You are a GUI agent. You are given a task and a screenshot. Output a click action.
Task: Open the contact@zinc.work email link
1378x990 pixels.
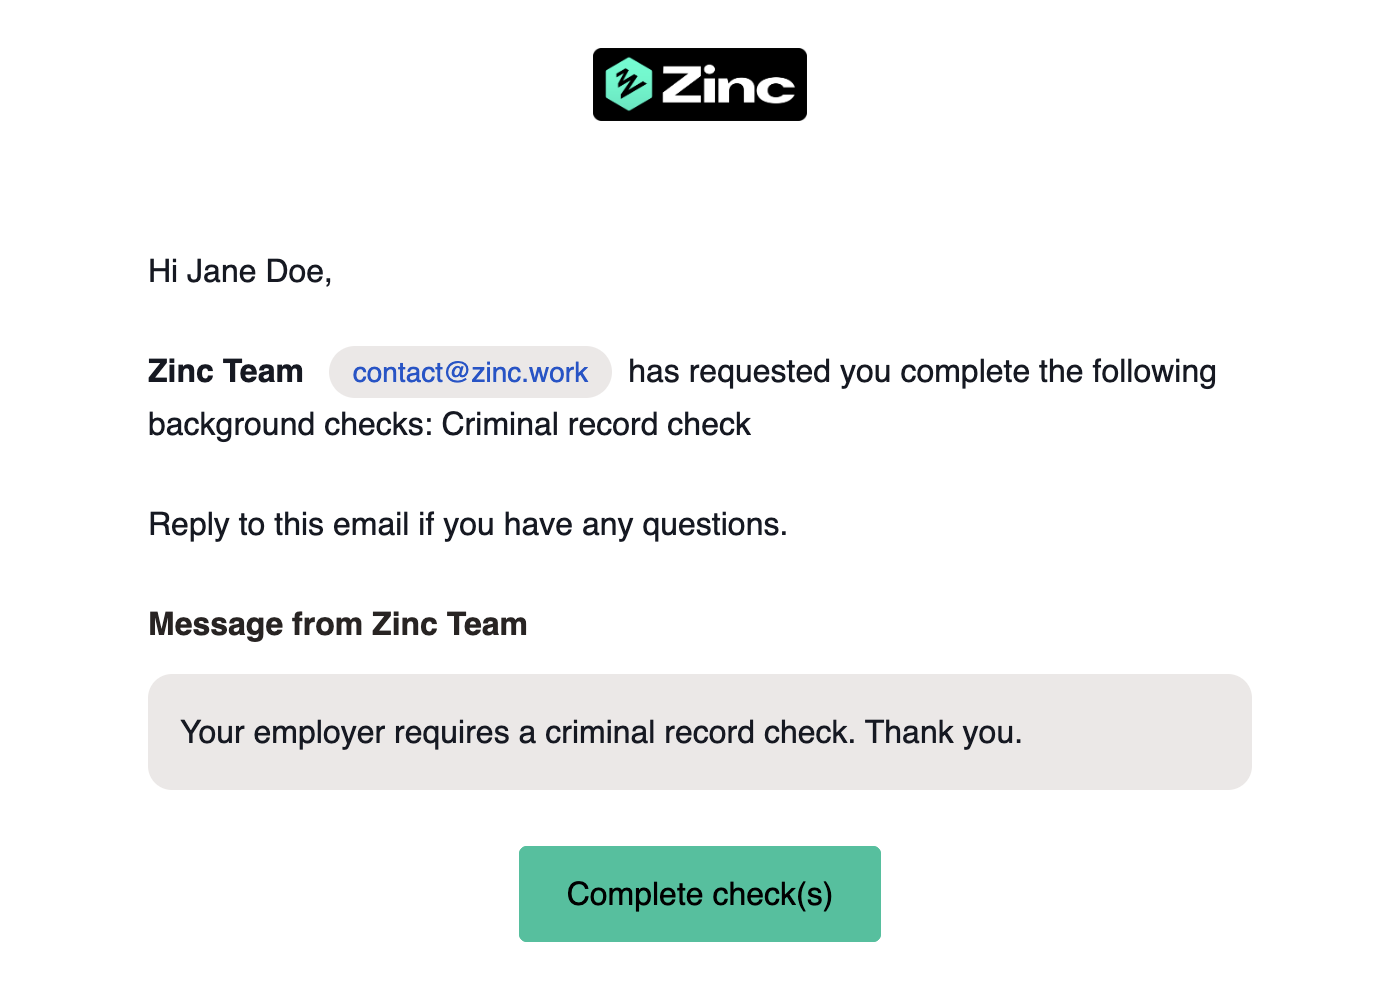tap(470, 373)
